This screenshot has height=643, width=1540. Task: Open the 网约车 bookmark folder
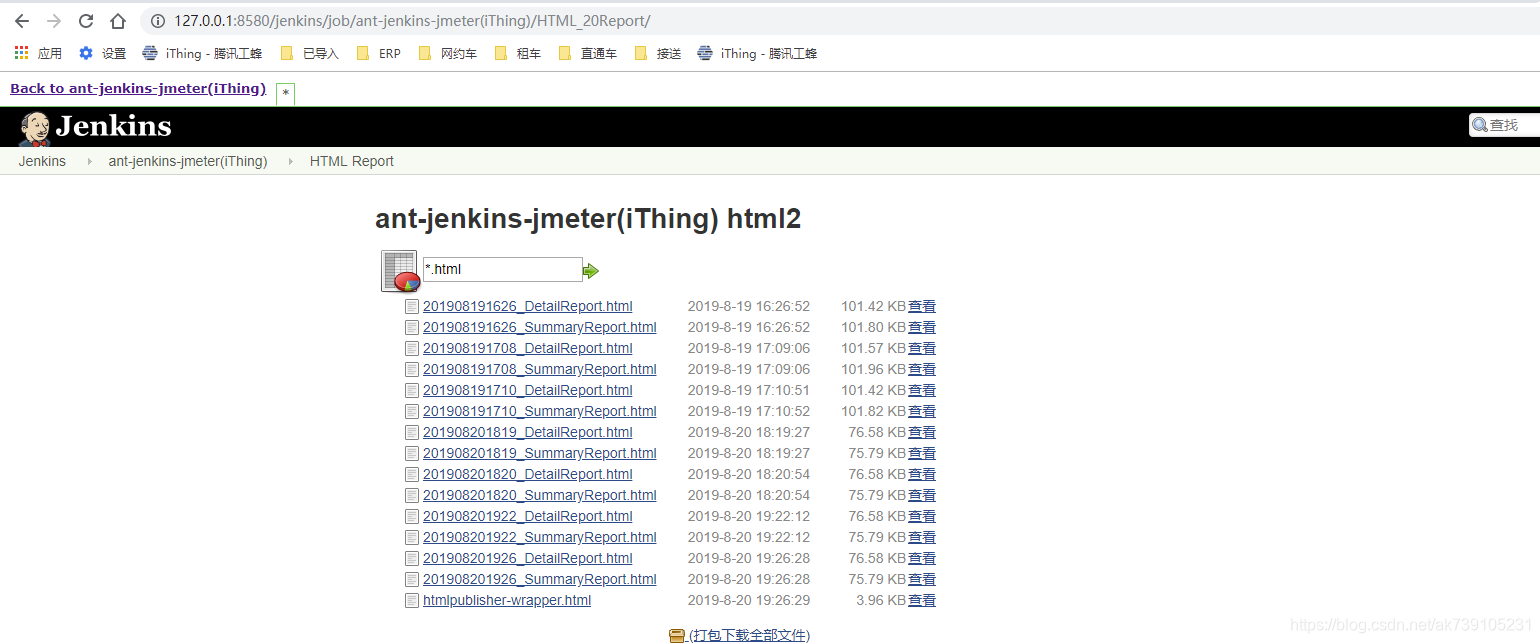tap(447, 53)
